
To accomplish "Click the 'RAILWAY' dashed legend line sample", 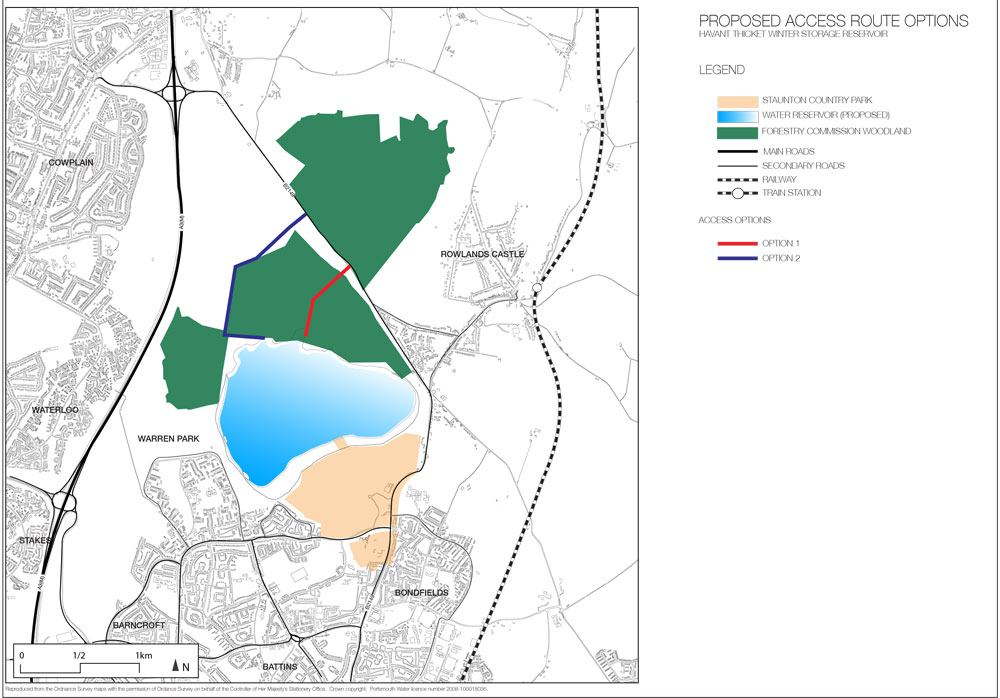I will (x=737, y=180).
